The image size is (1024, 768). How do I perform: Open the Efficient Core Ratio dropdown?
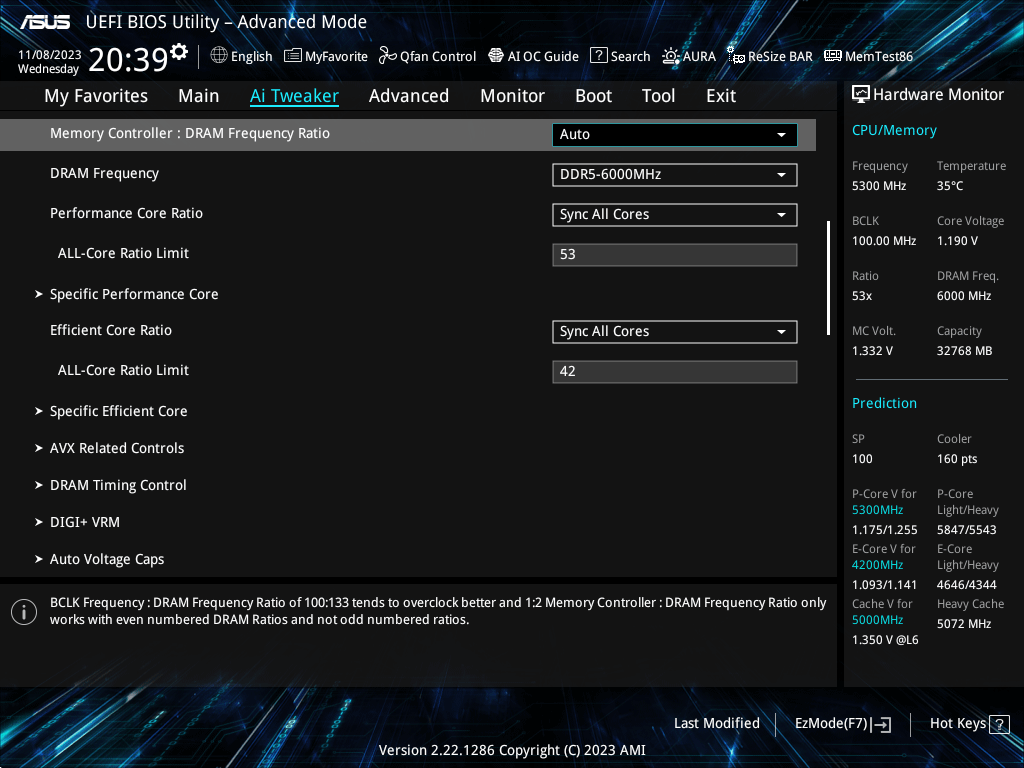675,332
